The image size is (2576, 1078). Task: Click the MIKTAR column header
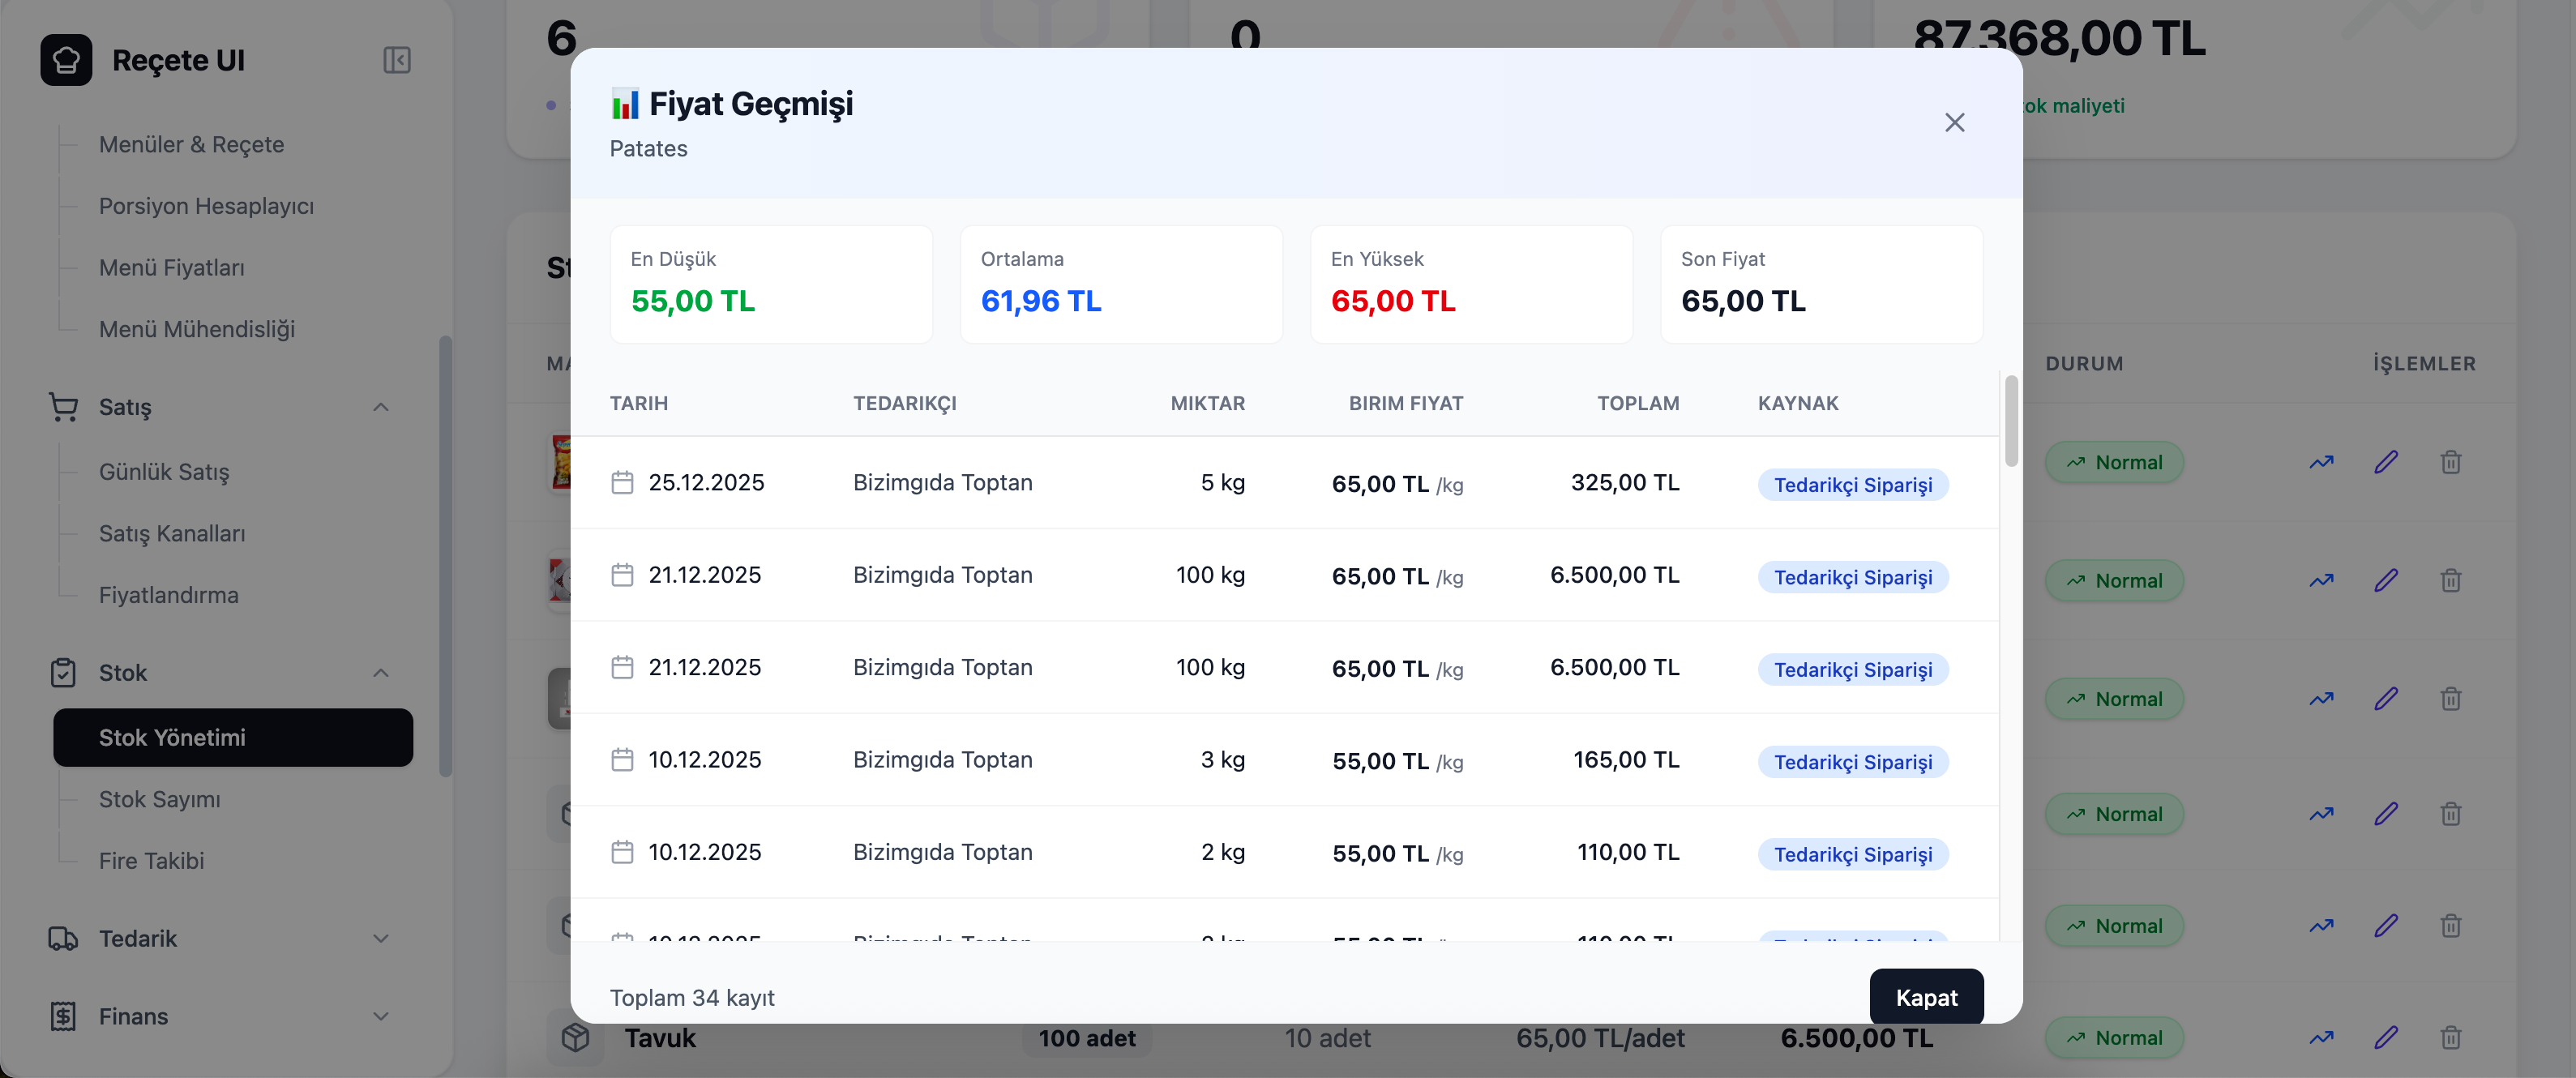pos(1208,403)
